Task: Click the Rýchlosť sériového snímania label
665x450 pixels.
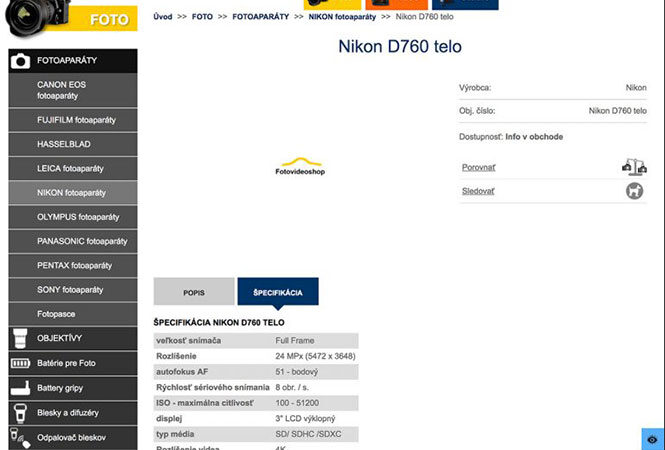Action: pyautogui.click(x=212, y=387)
